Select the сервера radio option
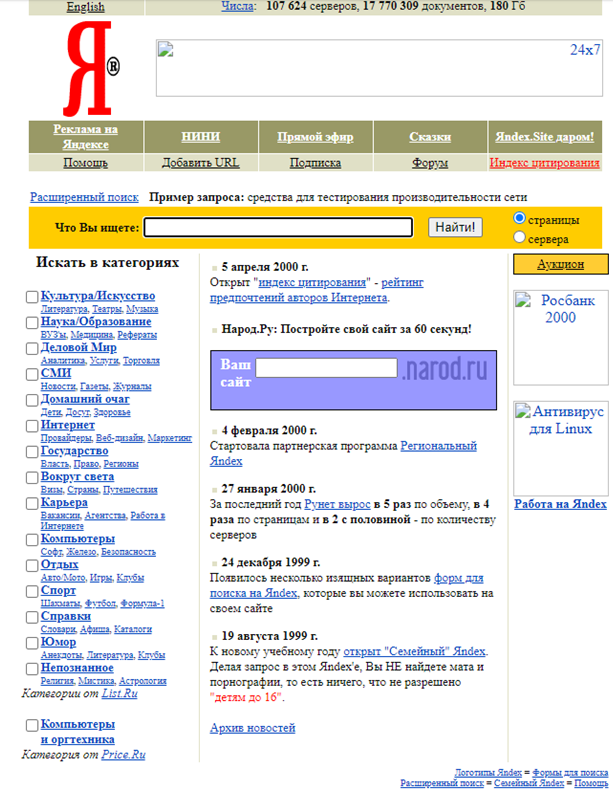Viewport: 613px width, 790px height. pyautogui.click(x=519, y=237)
